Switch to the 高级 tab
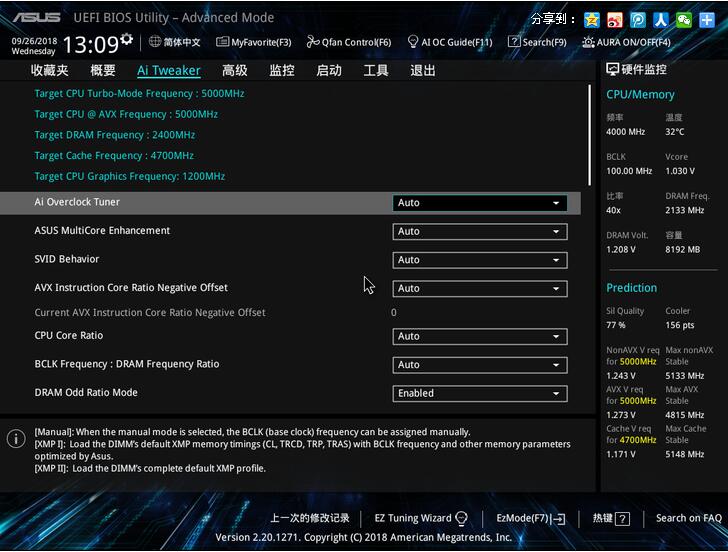Image resolution: width=728 pixels, height=552 pixels. pyautogui.click(x=234, y=71)
